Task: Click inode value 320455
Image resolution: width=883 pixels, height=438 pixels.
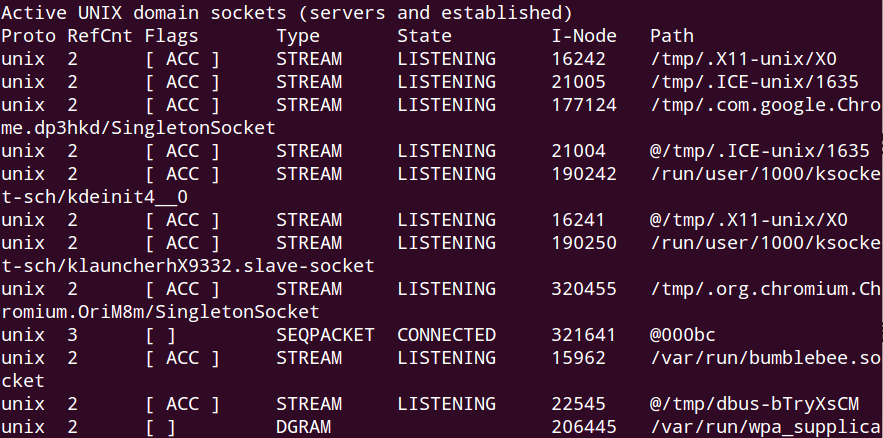Action: (584, 289)
